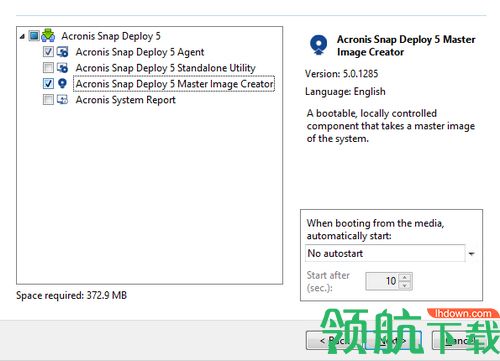Click the Start after seconds value field
Viewport: 500px width, 361px height.
click(x=383, y=281)
